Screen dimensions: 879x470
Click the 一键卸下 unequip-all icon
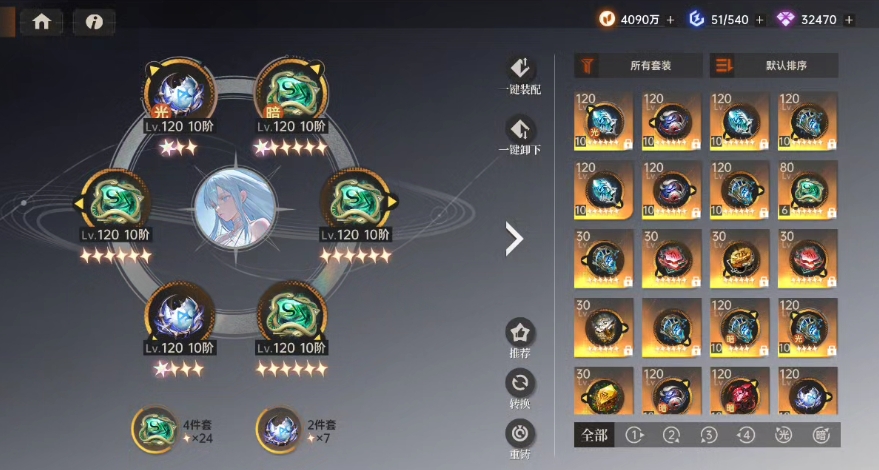coord(520,130)
